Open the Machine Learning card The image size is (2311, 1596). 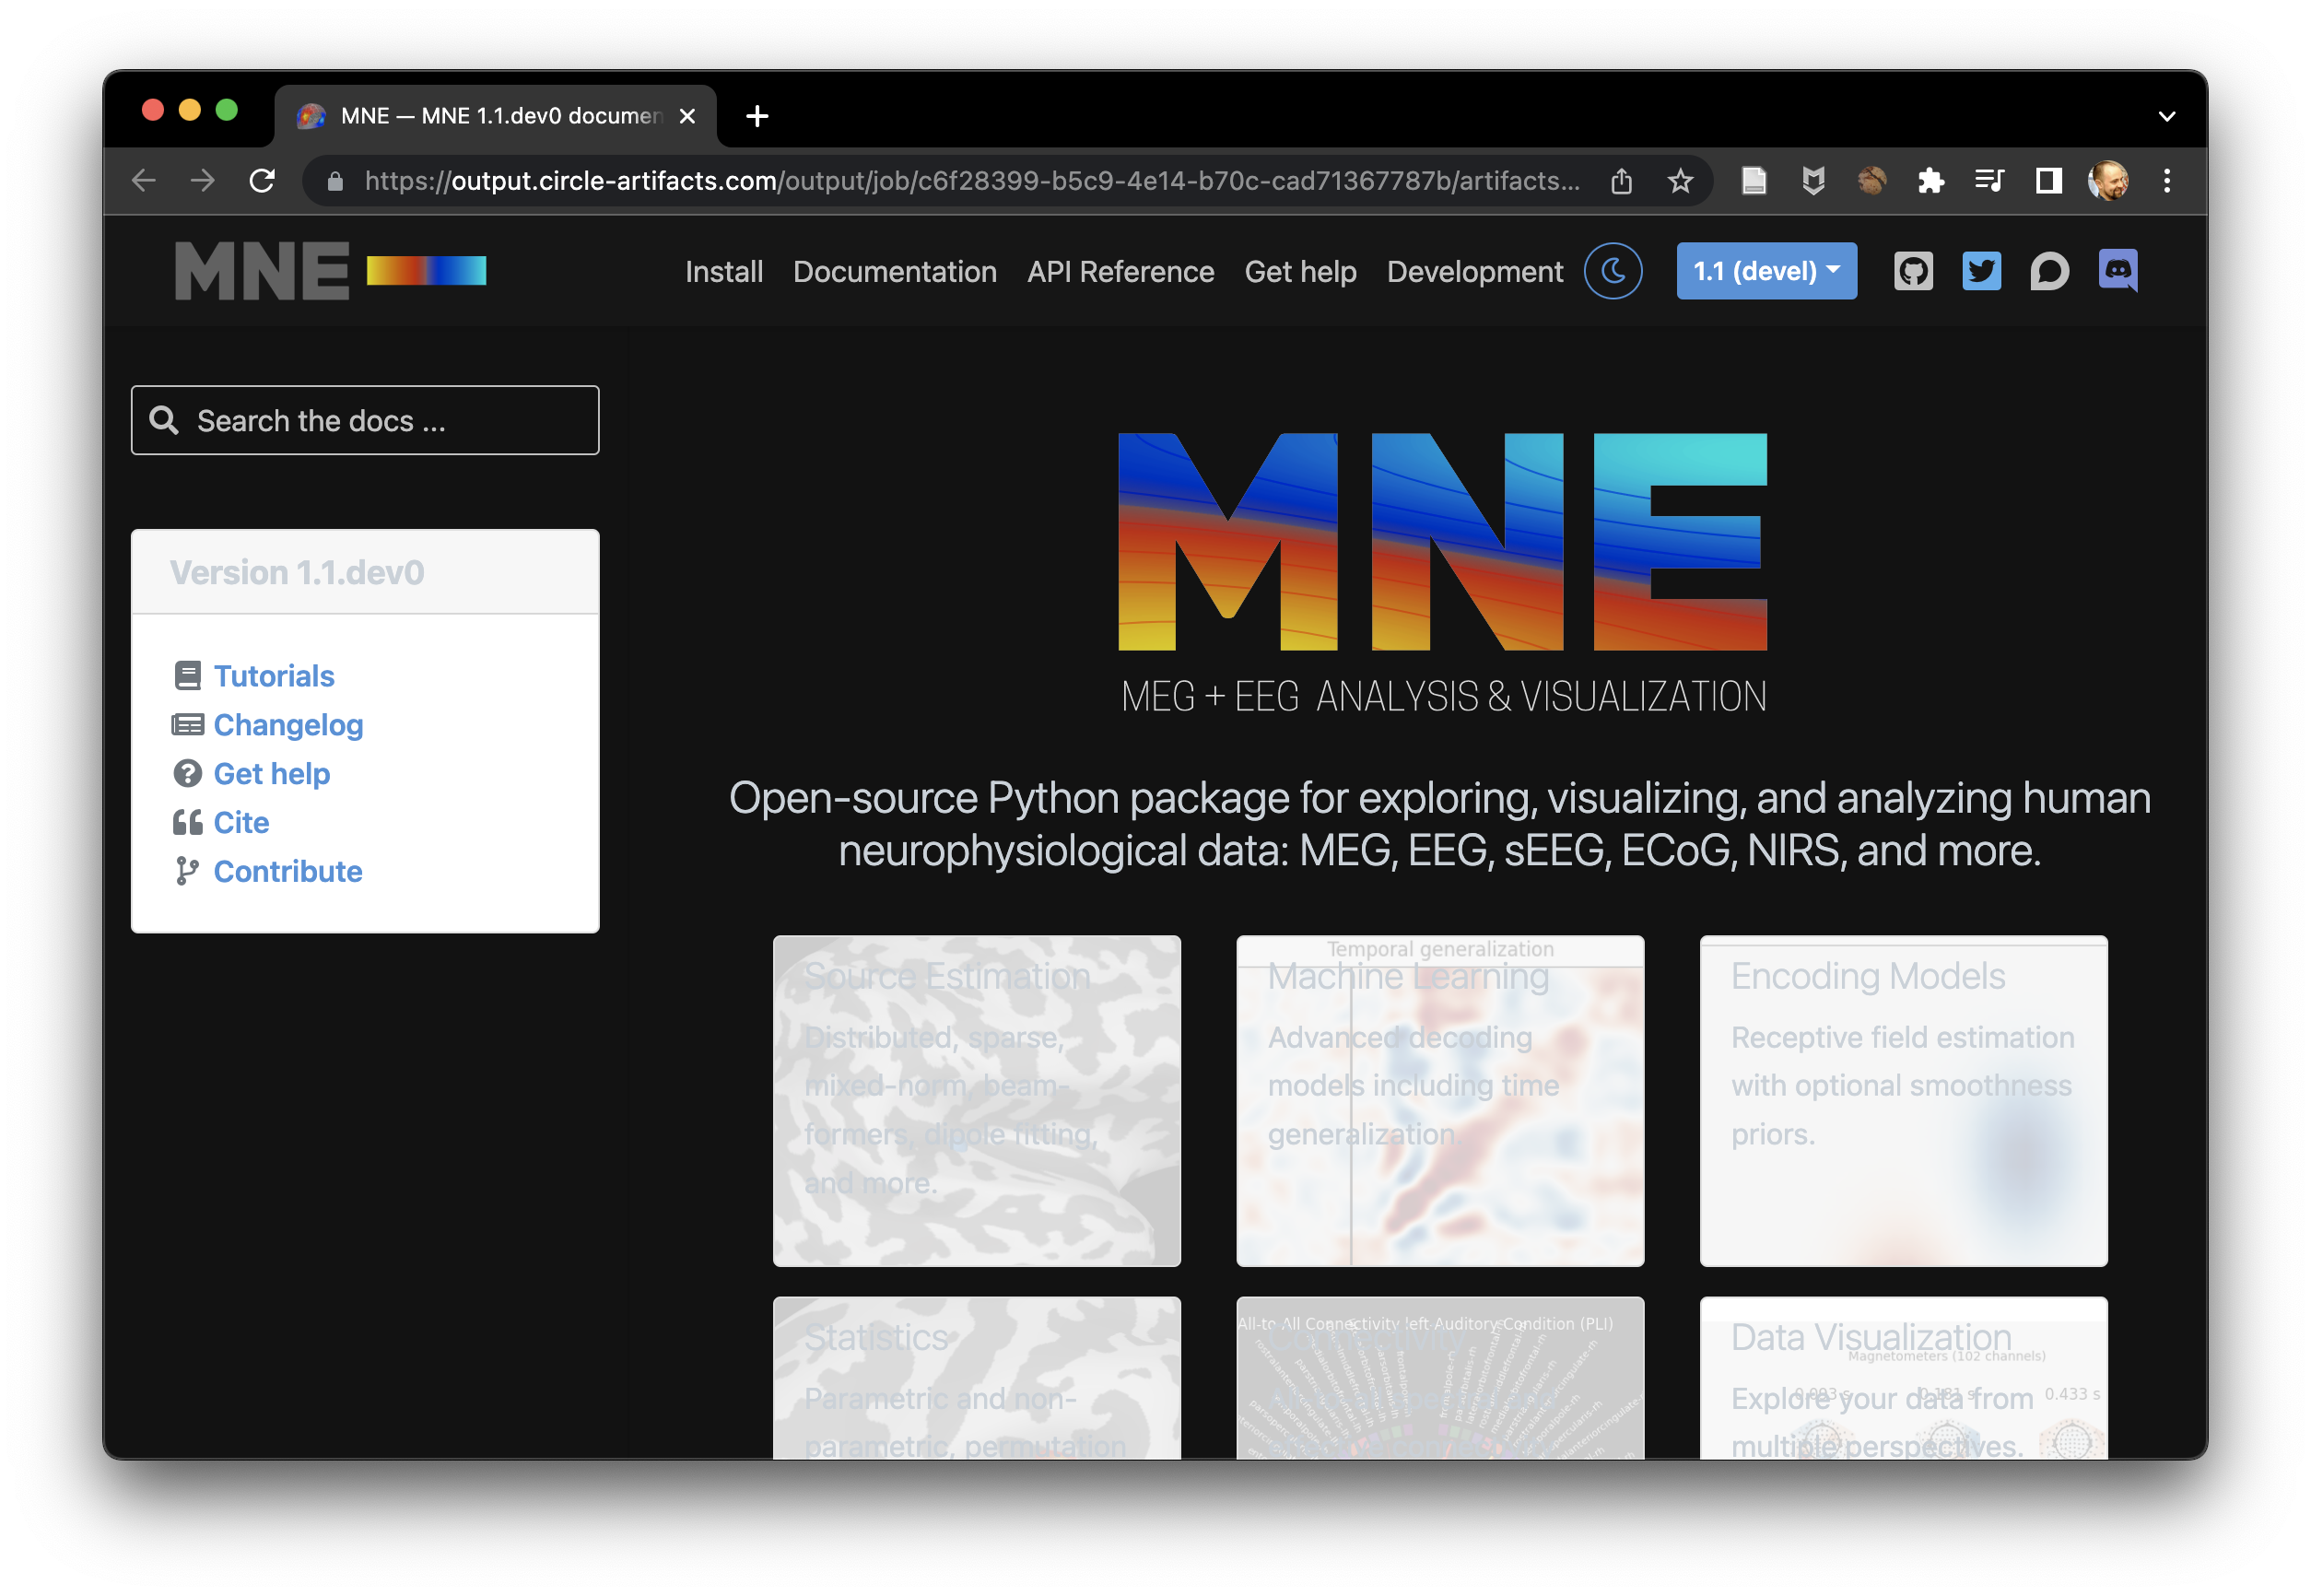click(1440, 1101)
